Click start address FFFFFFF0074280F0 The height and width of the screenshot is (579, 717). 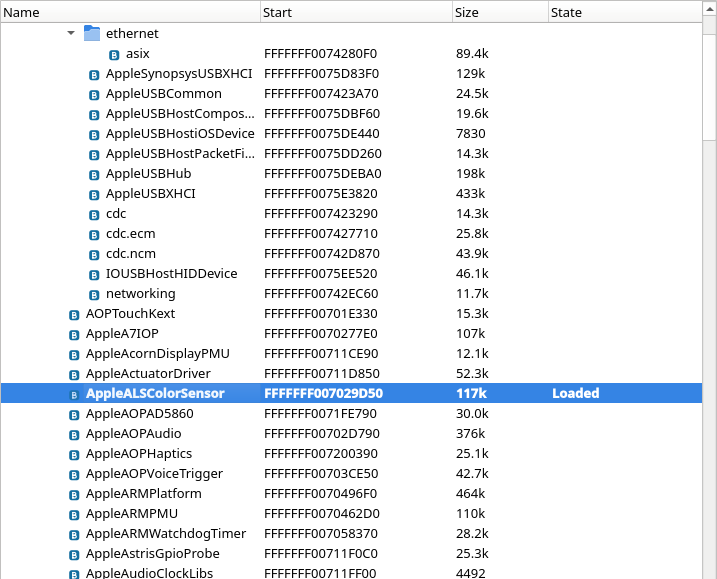321,54
